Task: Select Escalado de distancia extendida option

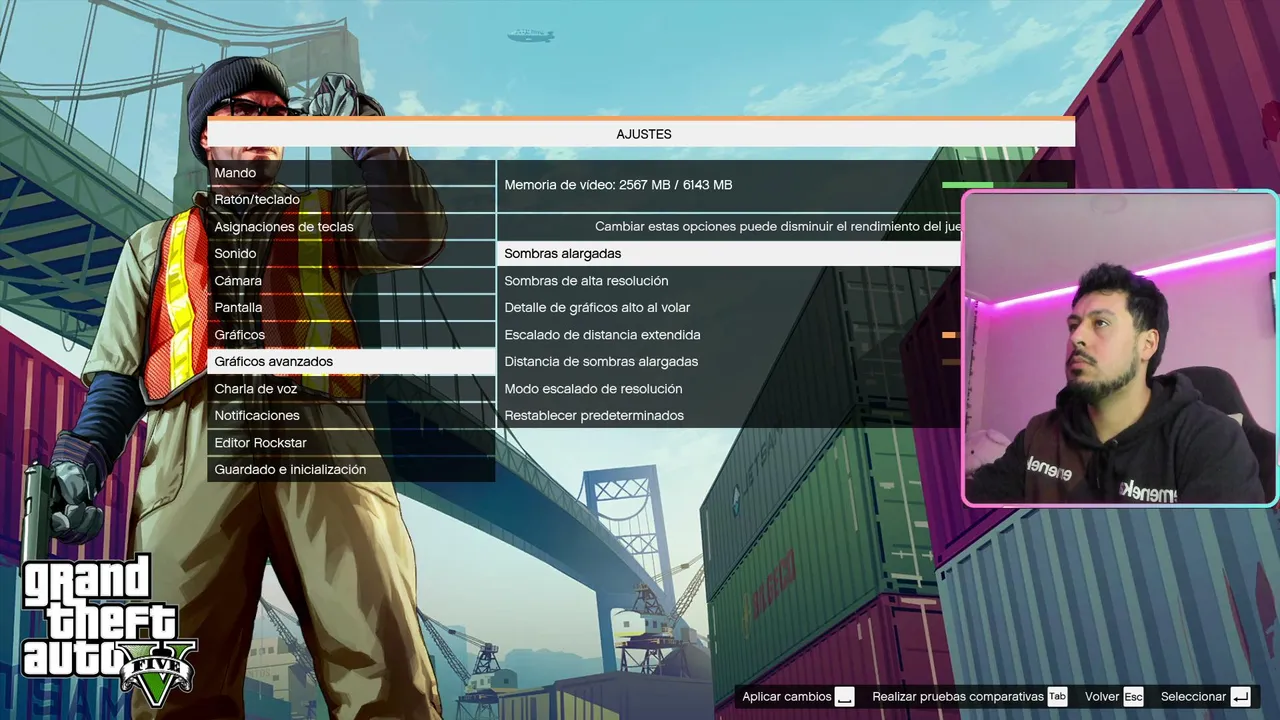Action: tap(729, 335)
